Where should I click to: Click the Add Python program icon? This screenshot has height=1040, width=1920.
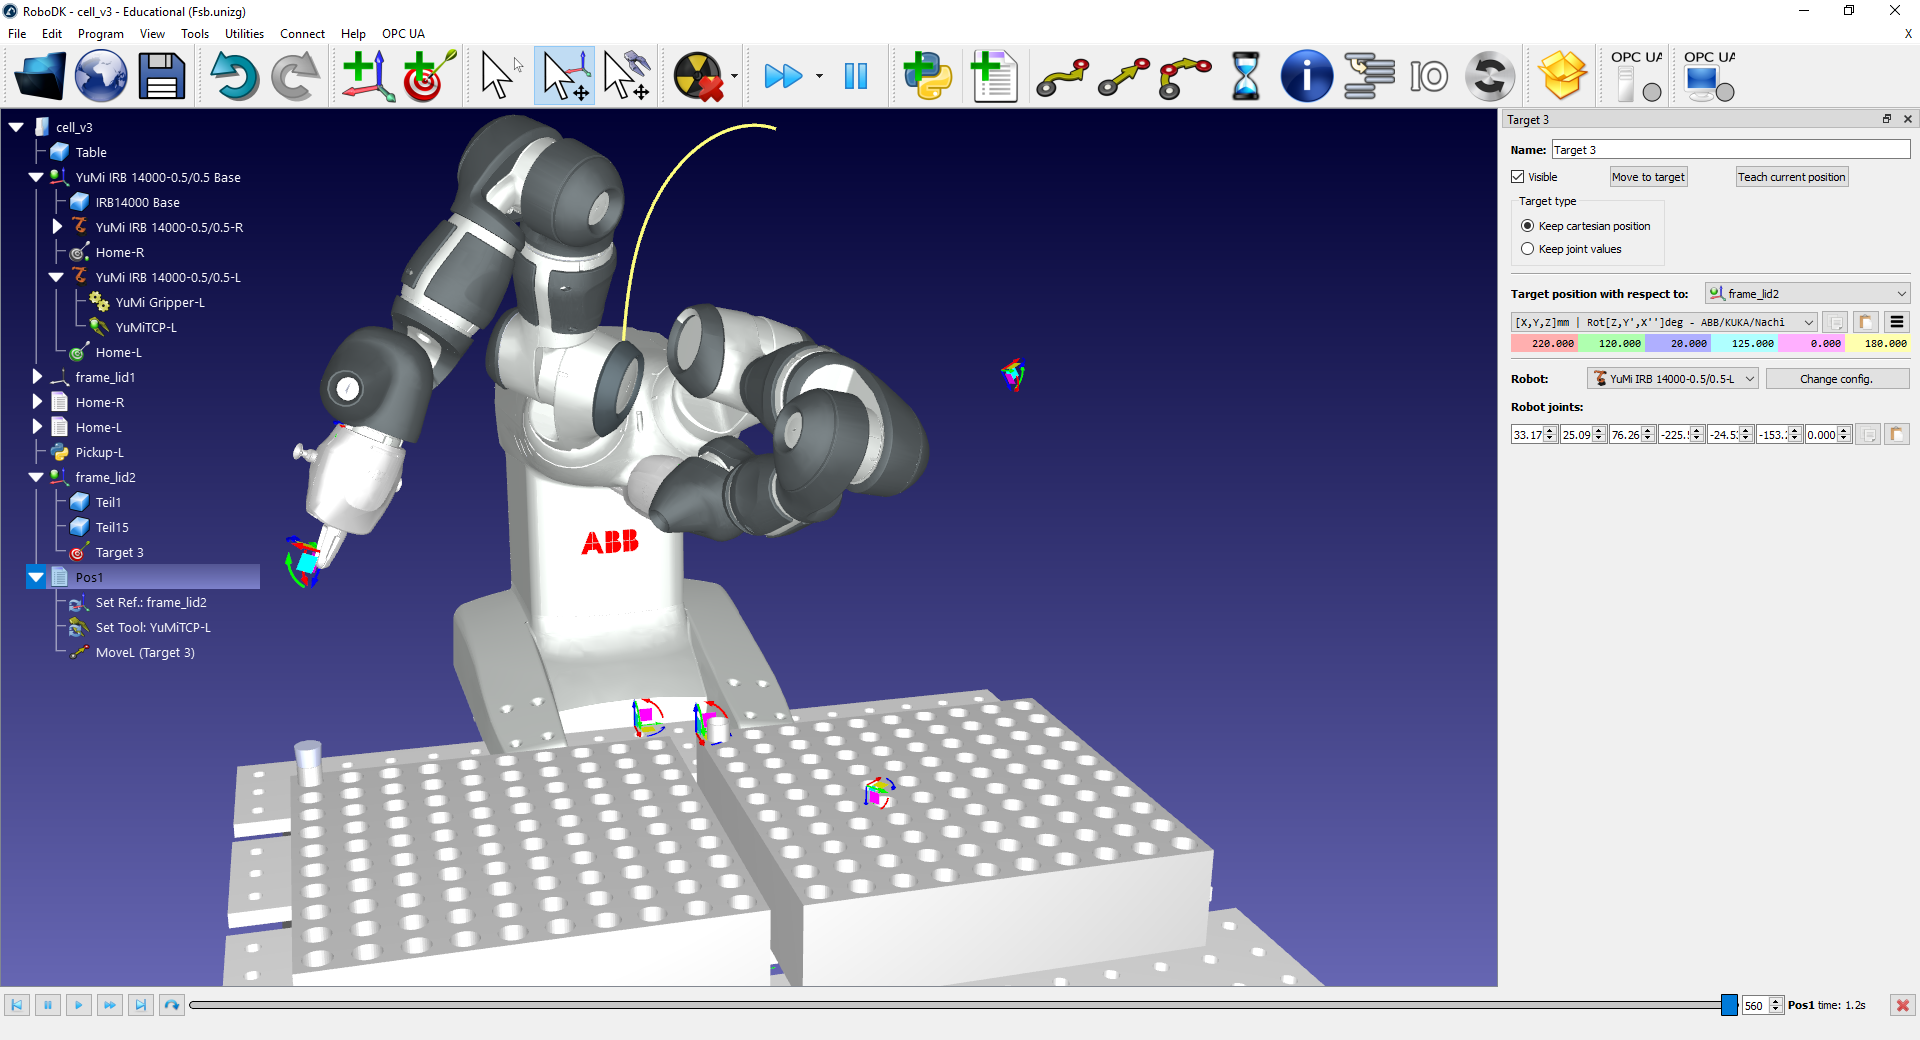[x=927, y=76]
